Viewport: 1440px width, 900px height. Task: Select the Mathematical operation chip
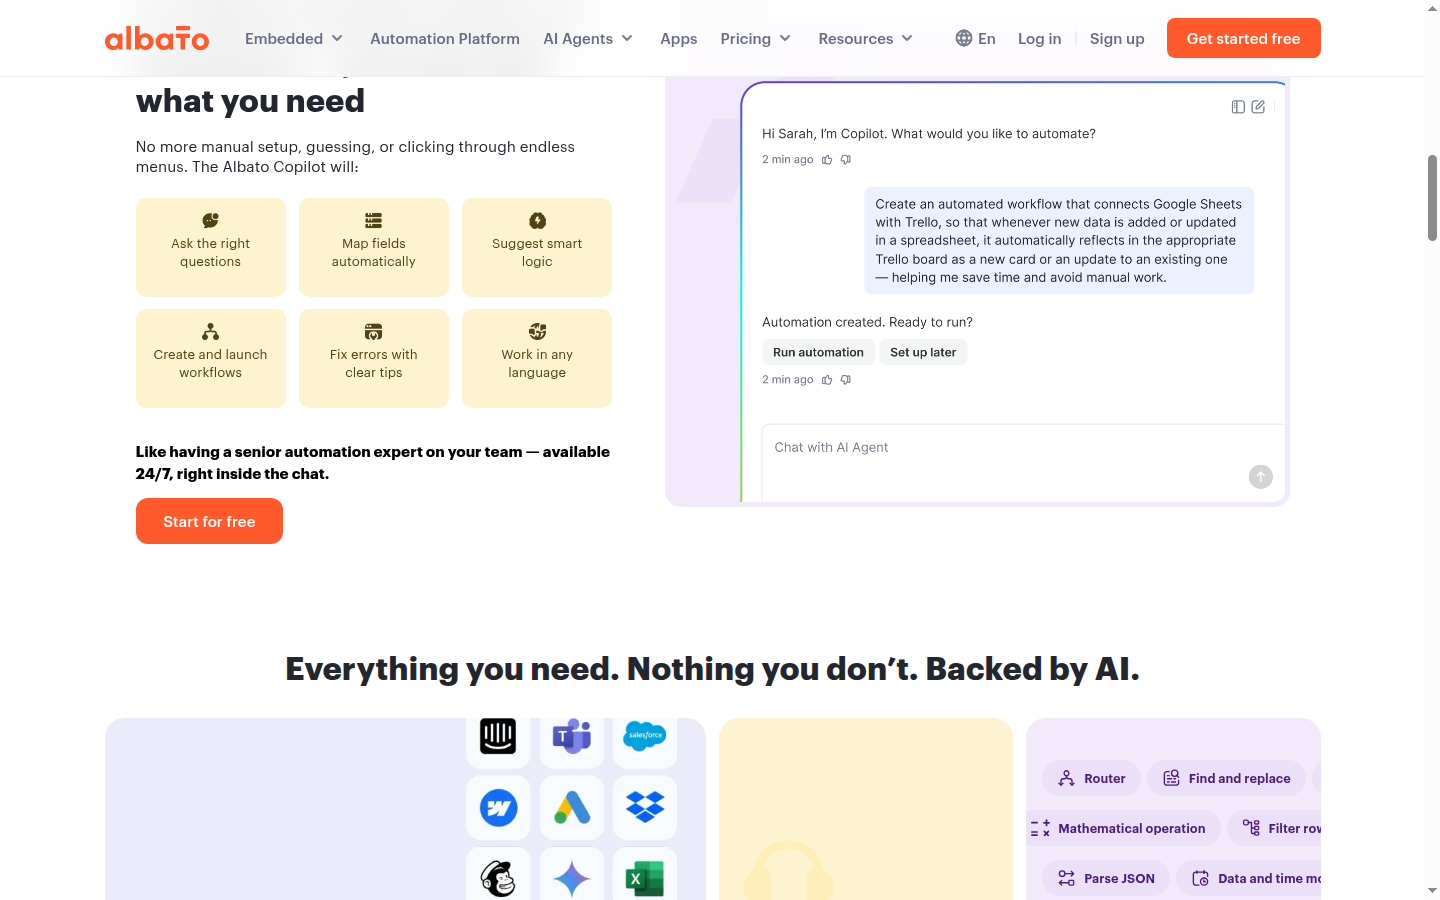pyautogui.click(x=1122, y=828)
